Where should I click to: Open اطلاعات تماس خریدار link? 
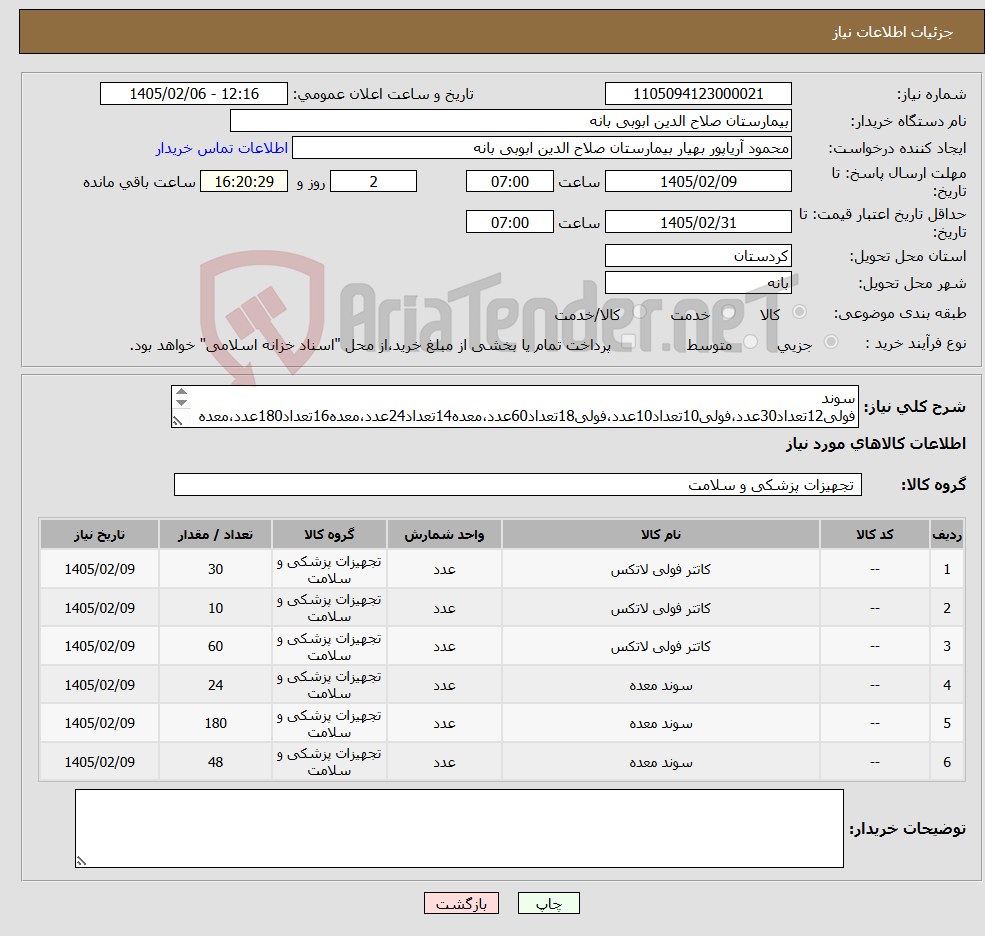click(x=222, y=148)
